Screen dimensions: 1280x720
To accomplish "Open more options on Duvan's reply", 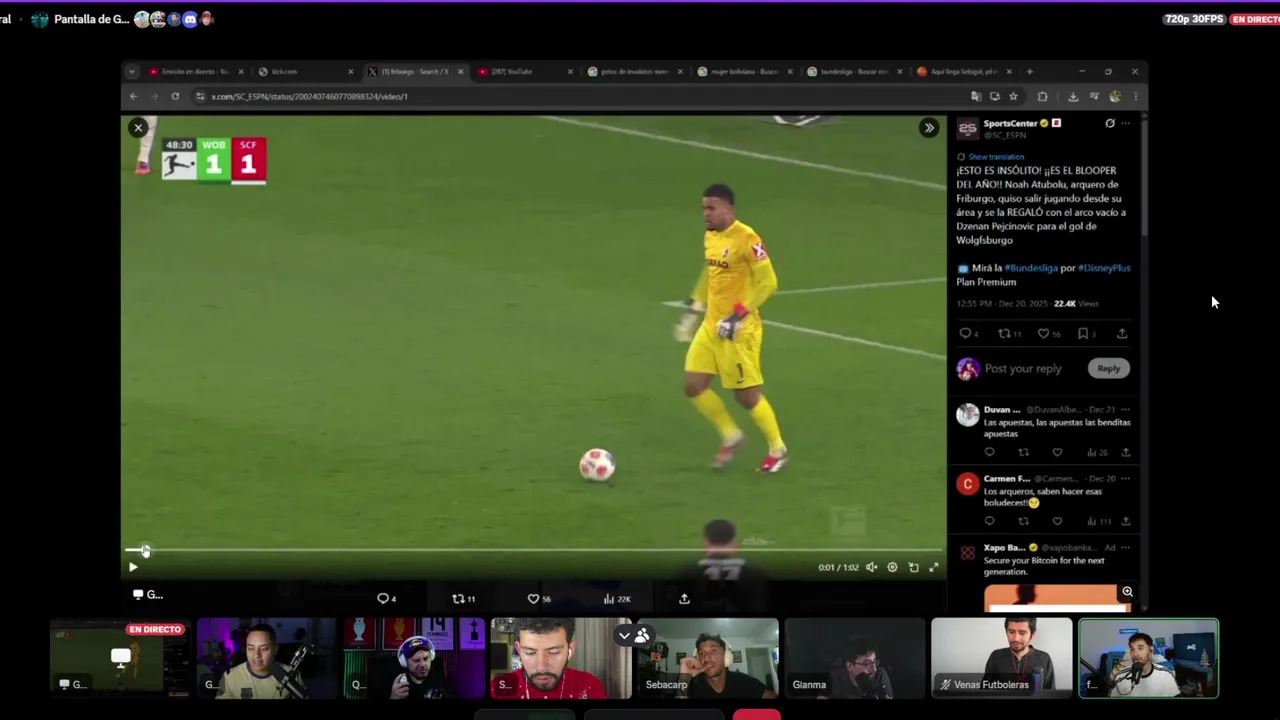I will pyautogui.click(x=1125, y=409).
